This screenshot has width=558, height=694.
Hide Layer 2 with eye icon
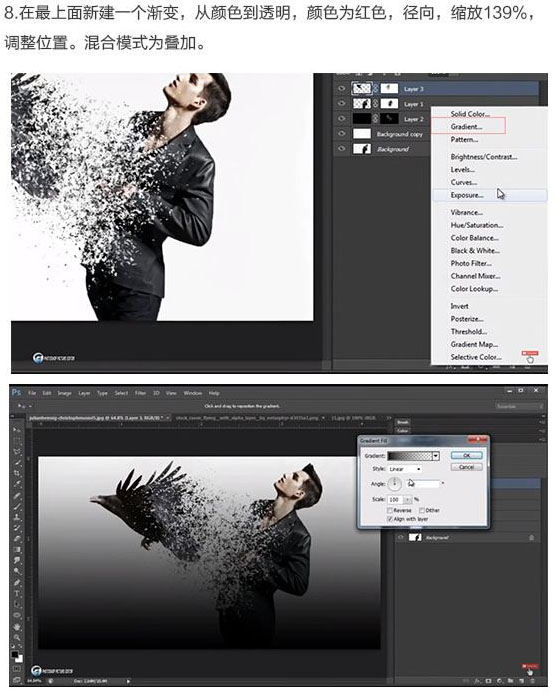[341, 119]
